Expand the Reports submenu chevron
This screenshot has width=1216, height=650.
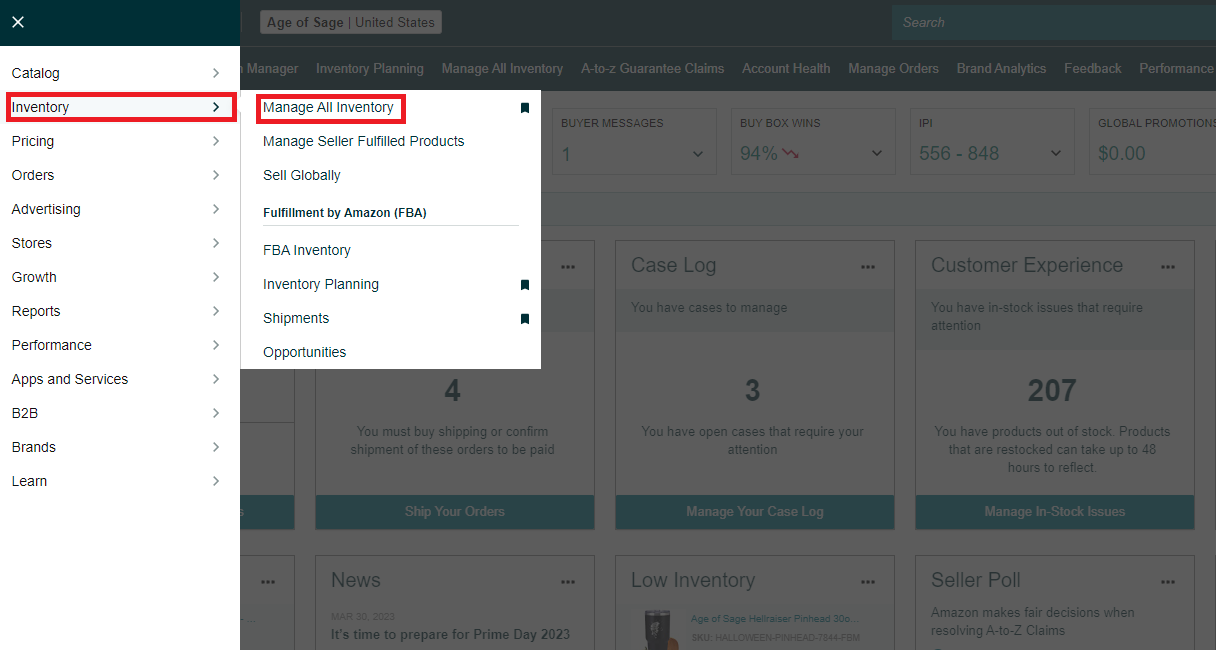216,311
